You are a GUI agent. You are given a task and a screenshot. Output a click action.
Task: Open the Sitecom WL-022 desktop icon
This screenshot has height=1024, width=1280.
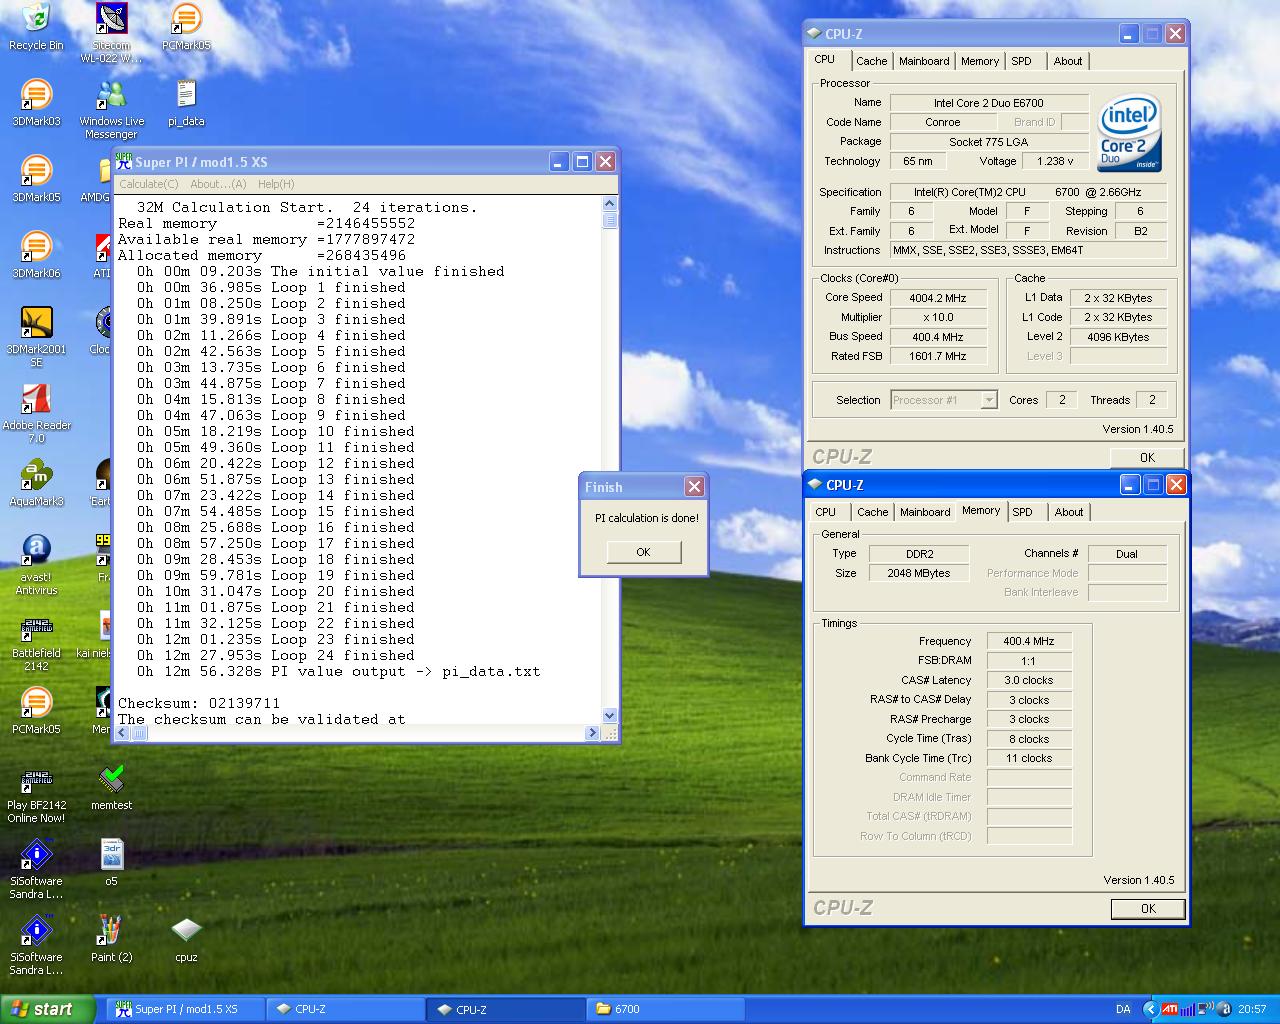(111, 33)
